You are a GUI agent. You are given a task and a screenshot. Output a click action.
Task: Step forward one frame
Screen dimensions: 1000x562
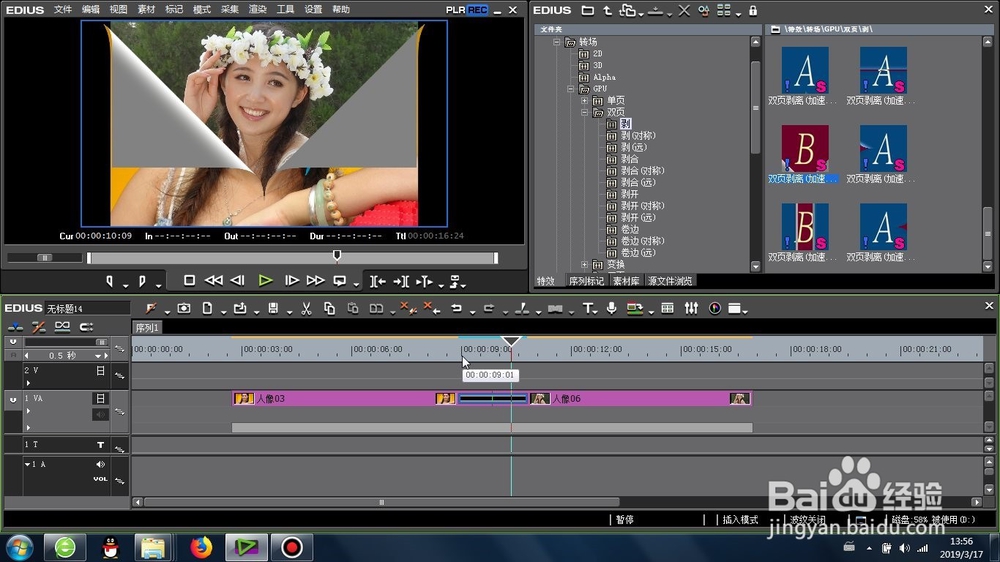pyautogui.click(x=291, y=281)
